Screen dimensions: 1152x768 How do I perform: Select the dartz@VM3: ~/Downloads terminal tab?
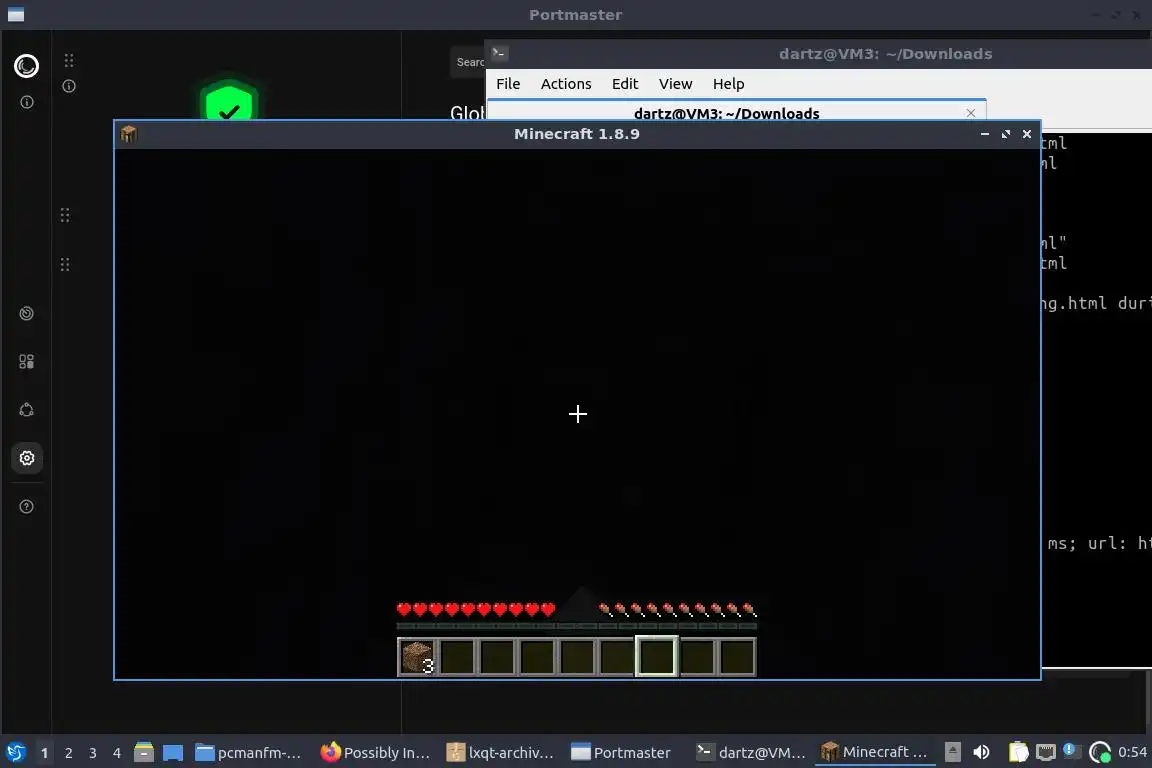tap(727, 113)
